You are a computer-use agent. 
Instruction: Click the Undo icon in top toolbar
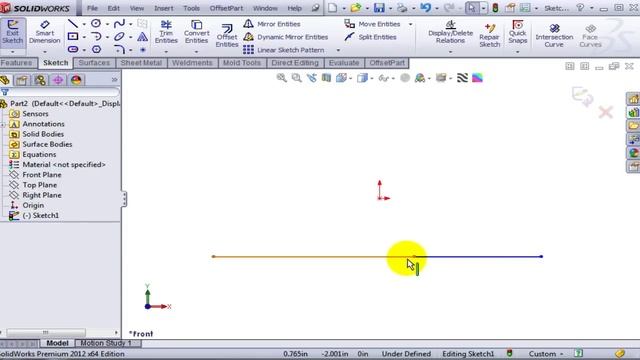click(426, 8)
